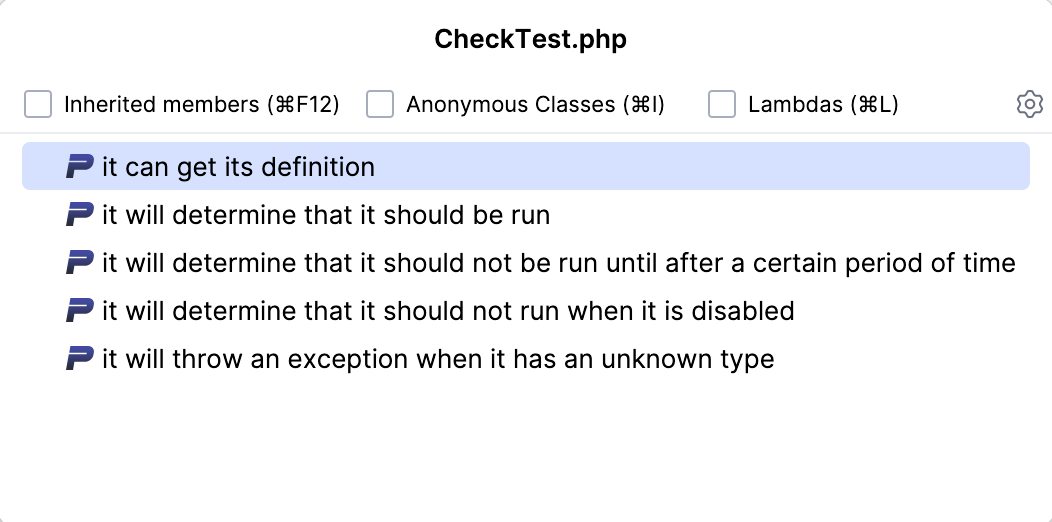Go to 'should not run when it is disabled' test
Image resolution: width=1052 pixels, height=522 pixels.
448,311
